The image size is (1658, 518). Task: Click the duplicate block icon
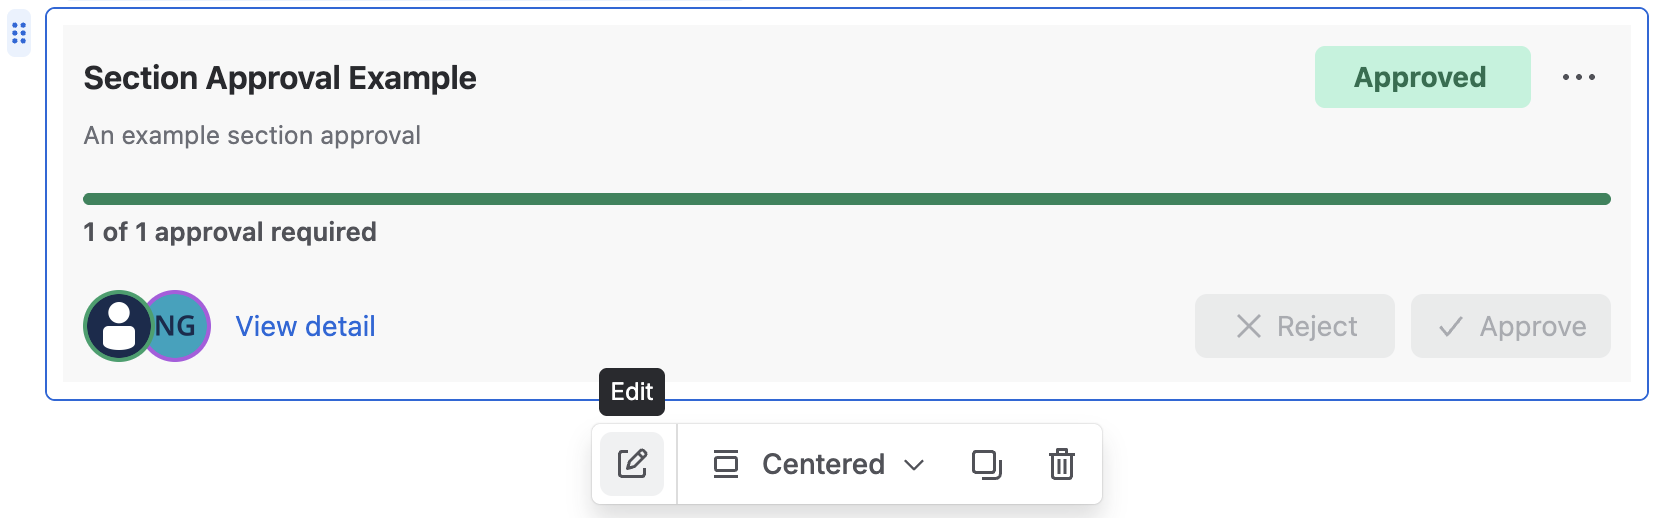986,464
